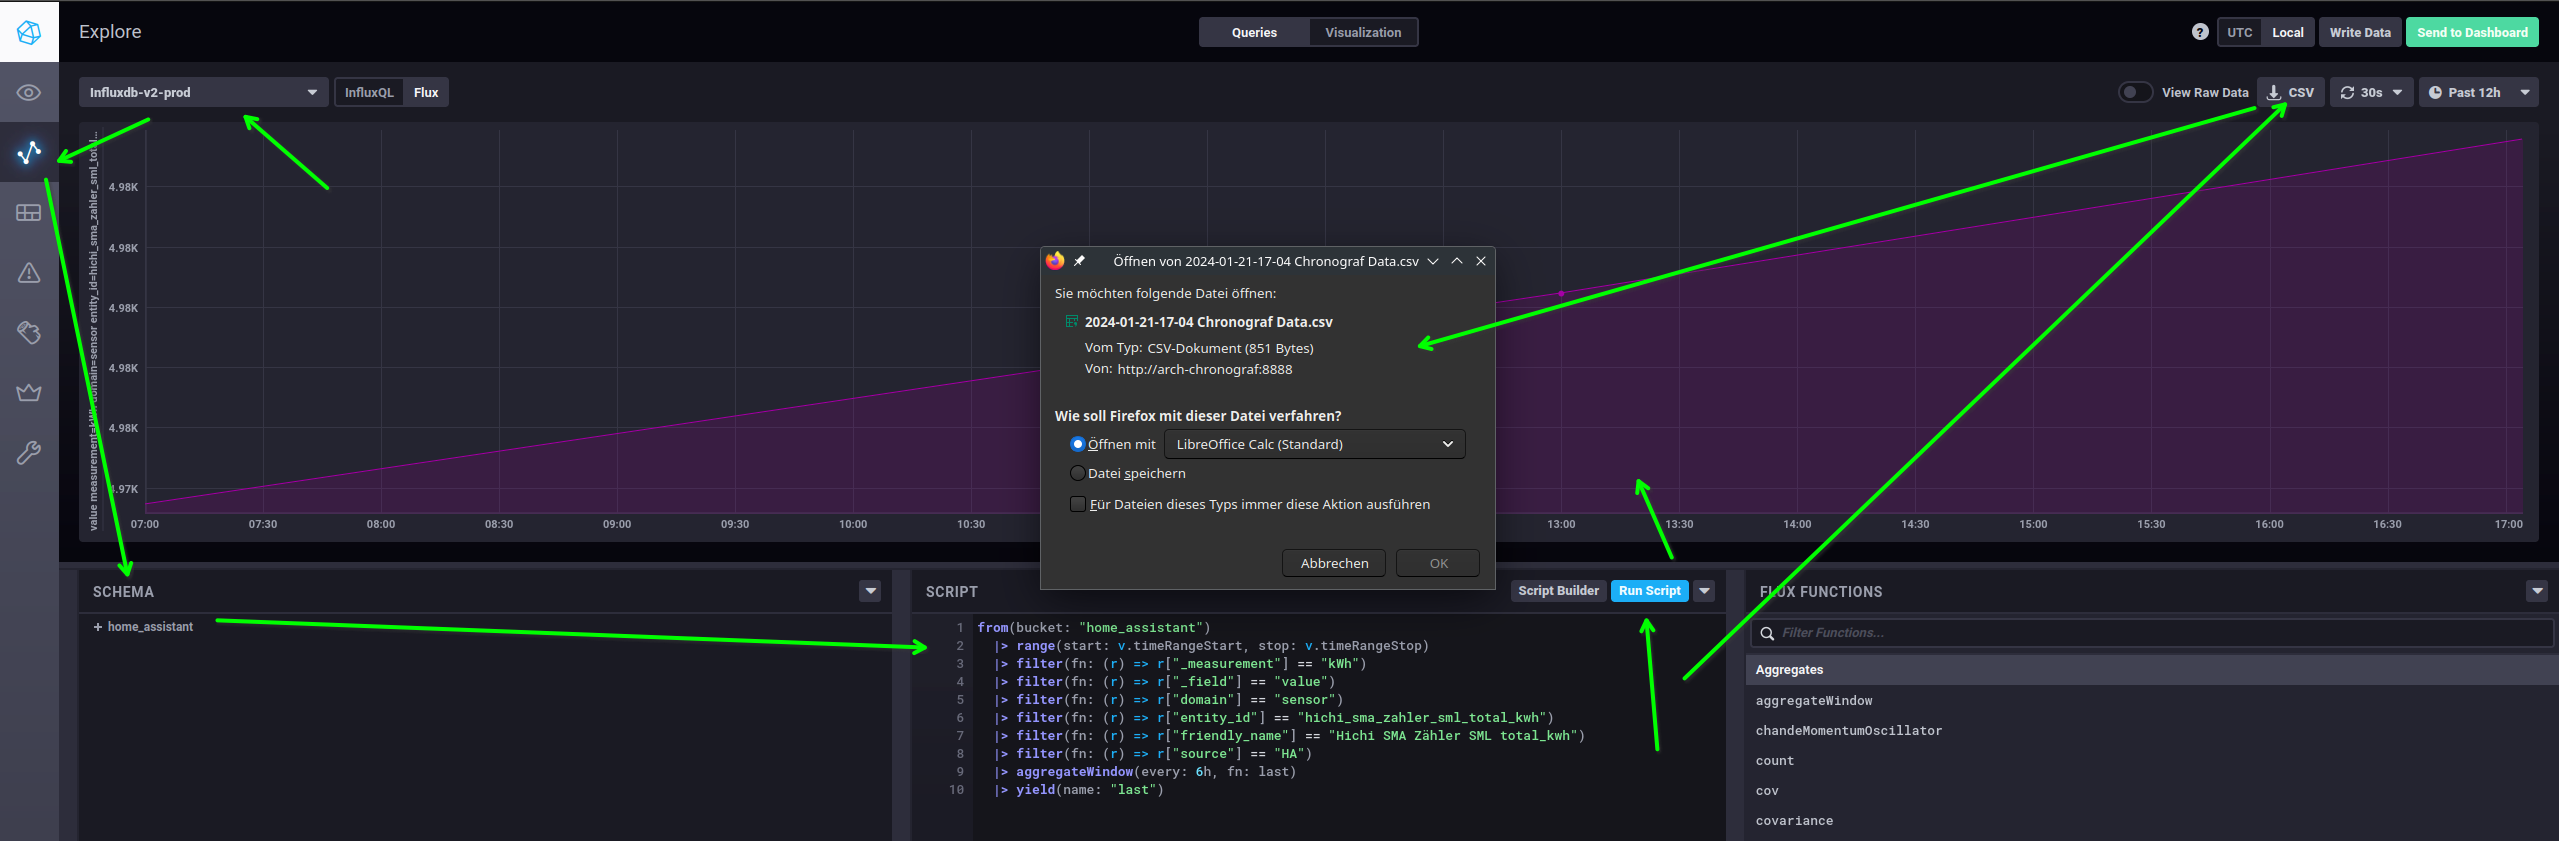
Task: Maximize dialog with the up chevron button
Action: click(1457, 261)
